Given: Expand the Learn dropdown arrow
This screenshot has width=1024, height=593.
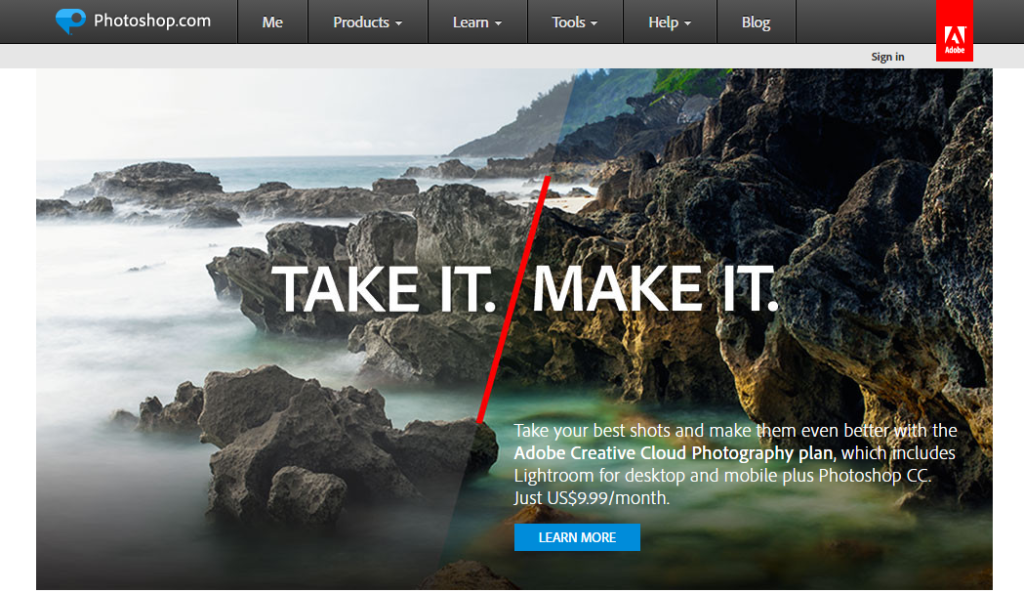Looking at the screenshot, I should point(498,24).
